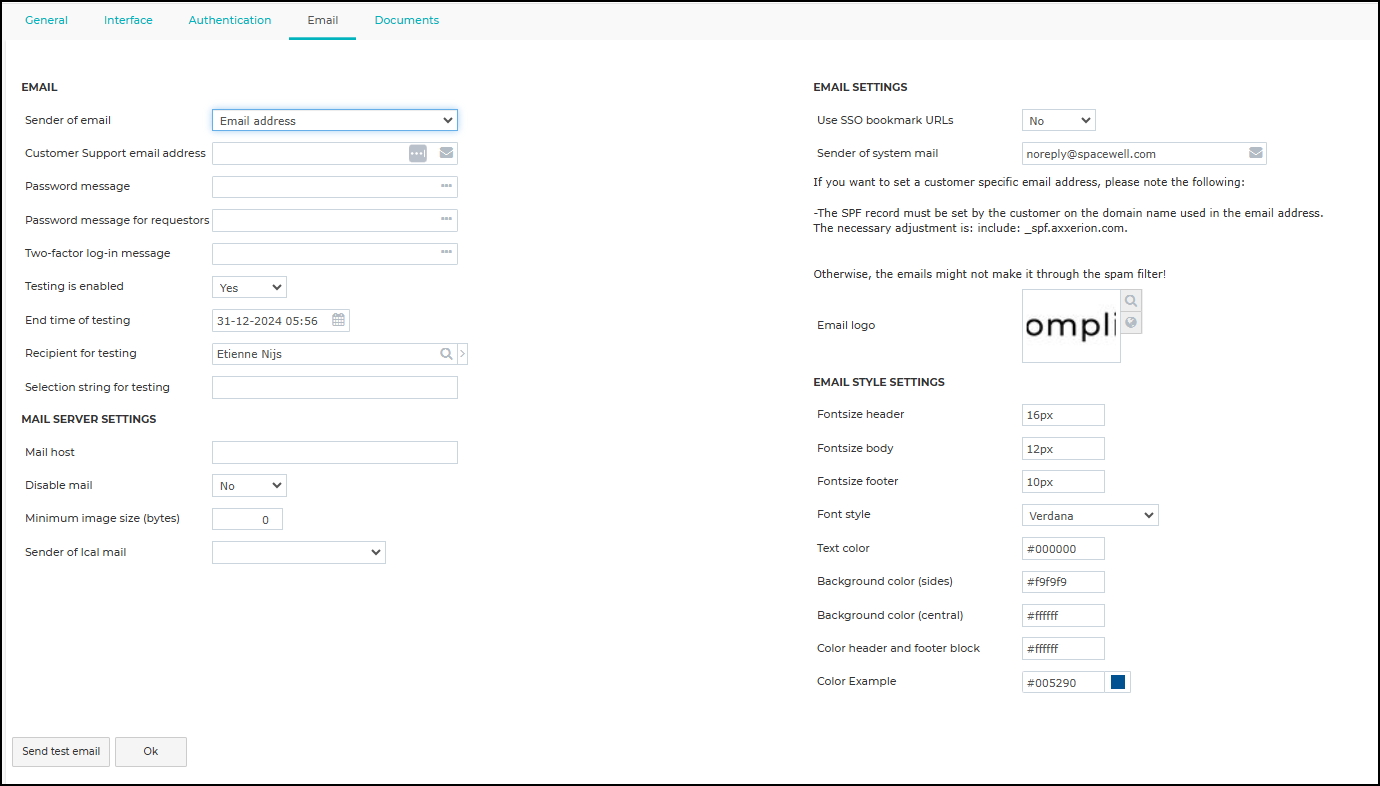This screenshot has width=1380, height=786.
Task: Click the Mail host input field
Action: click(335, 453)
